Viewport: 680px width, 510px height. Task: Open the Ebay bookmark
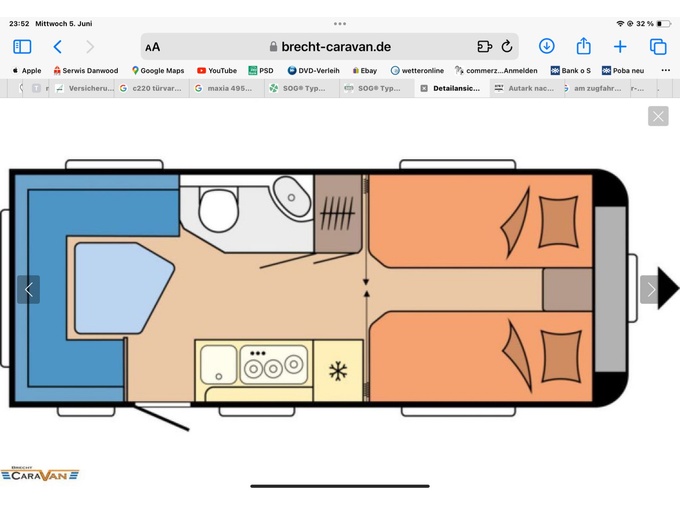pyautogui.click(x=364, y=71)
